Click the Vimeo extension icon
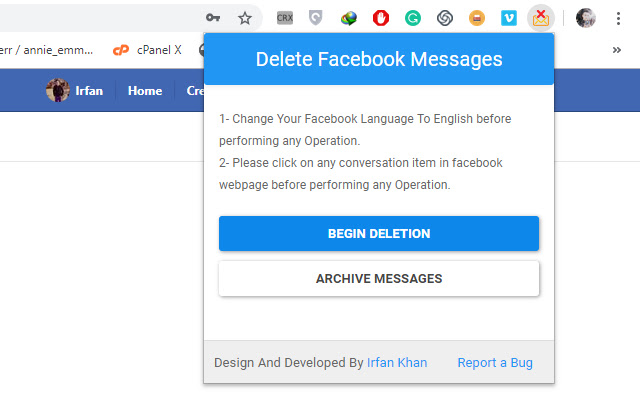Screen dimensions: 640x400 pos(509,18)
